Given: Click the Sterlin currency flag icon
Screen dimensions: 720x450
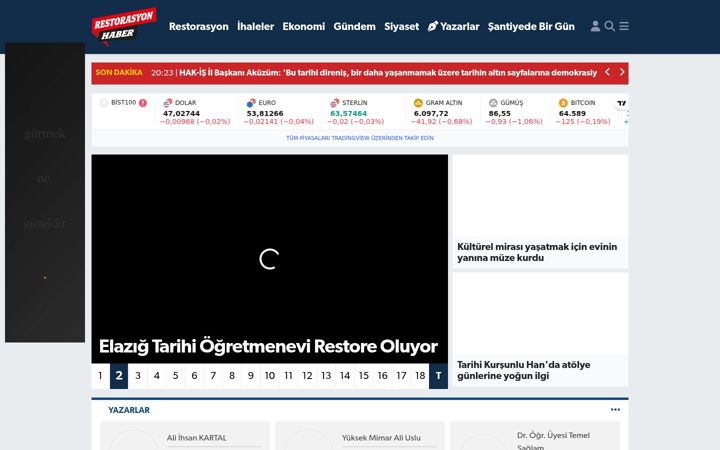Looking at the screenshot, I should [335, 103].
